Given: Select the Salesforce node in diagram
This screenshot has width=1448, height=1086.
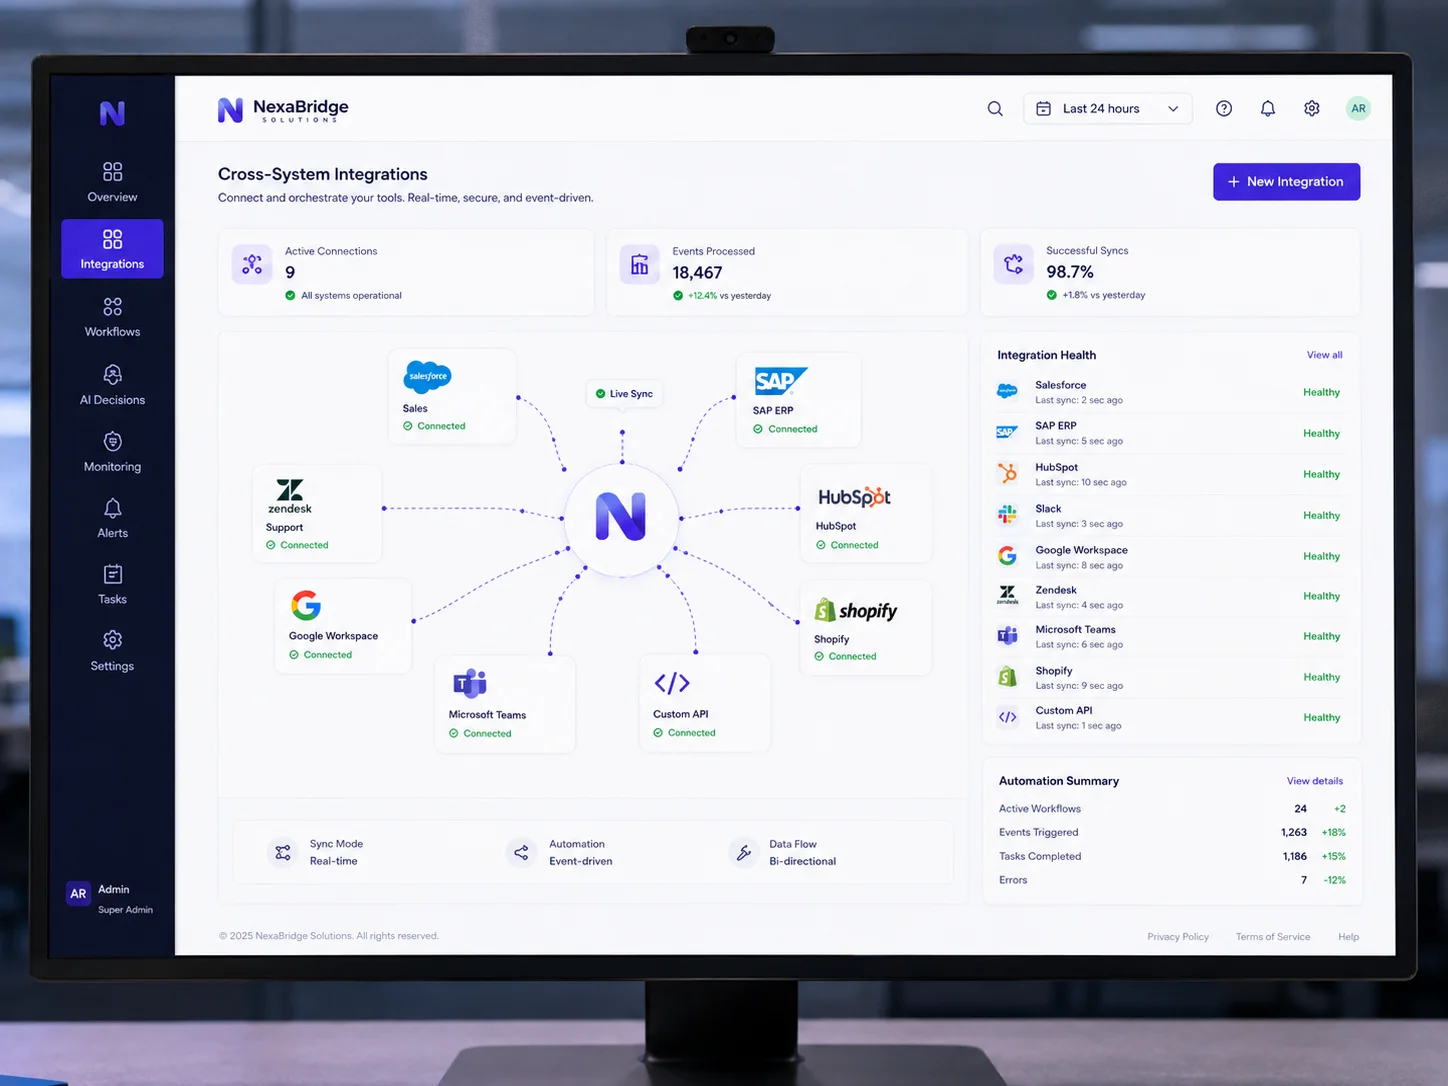Looking at the screenshot, I should click(452, 397).
